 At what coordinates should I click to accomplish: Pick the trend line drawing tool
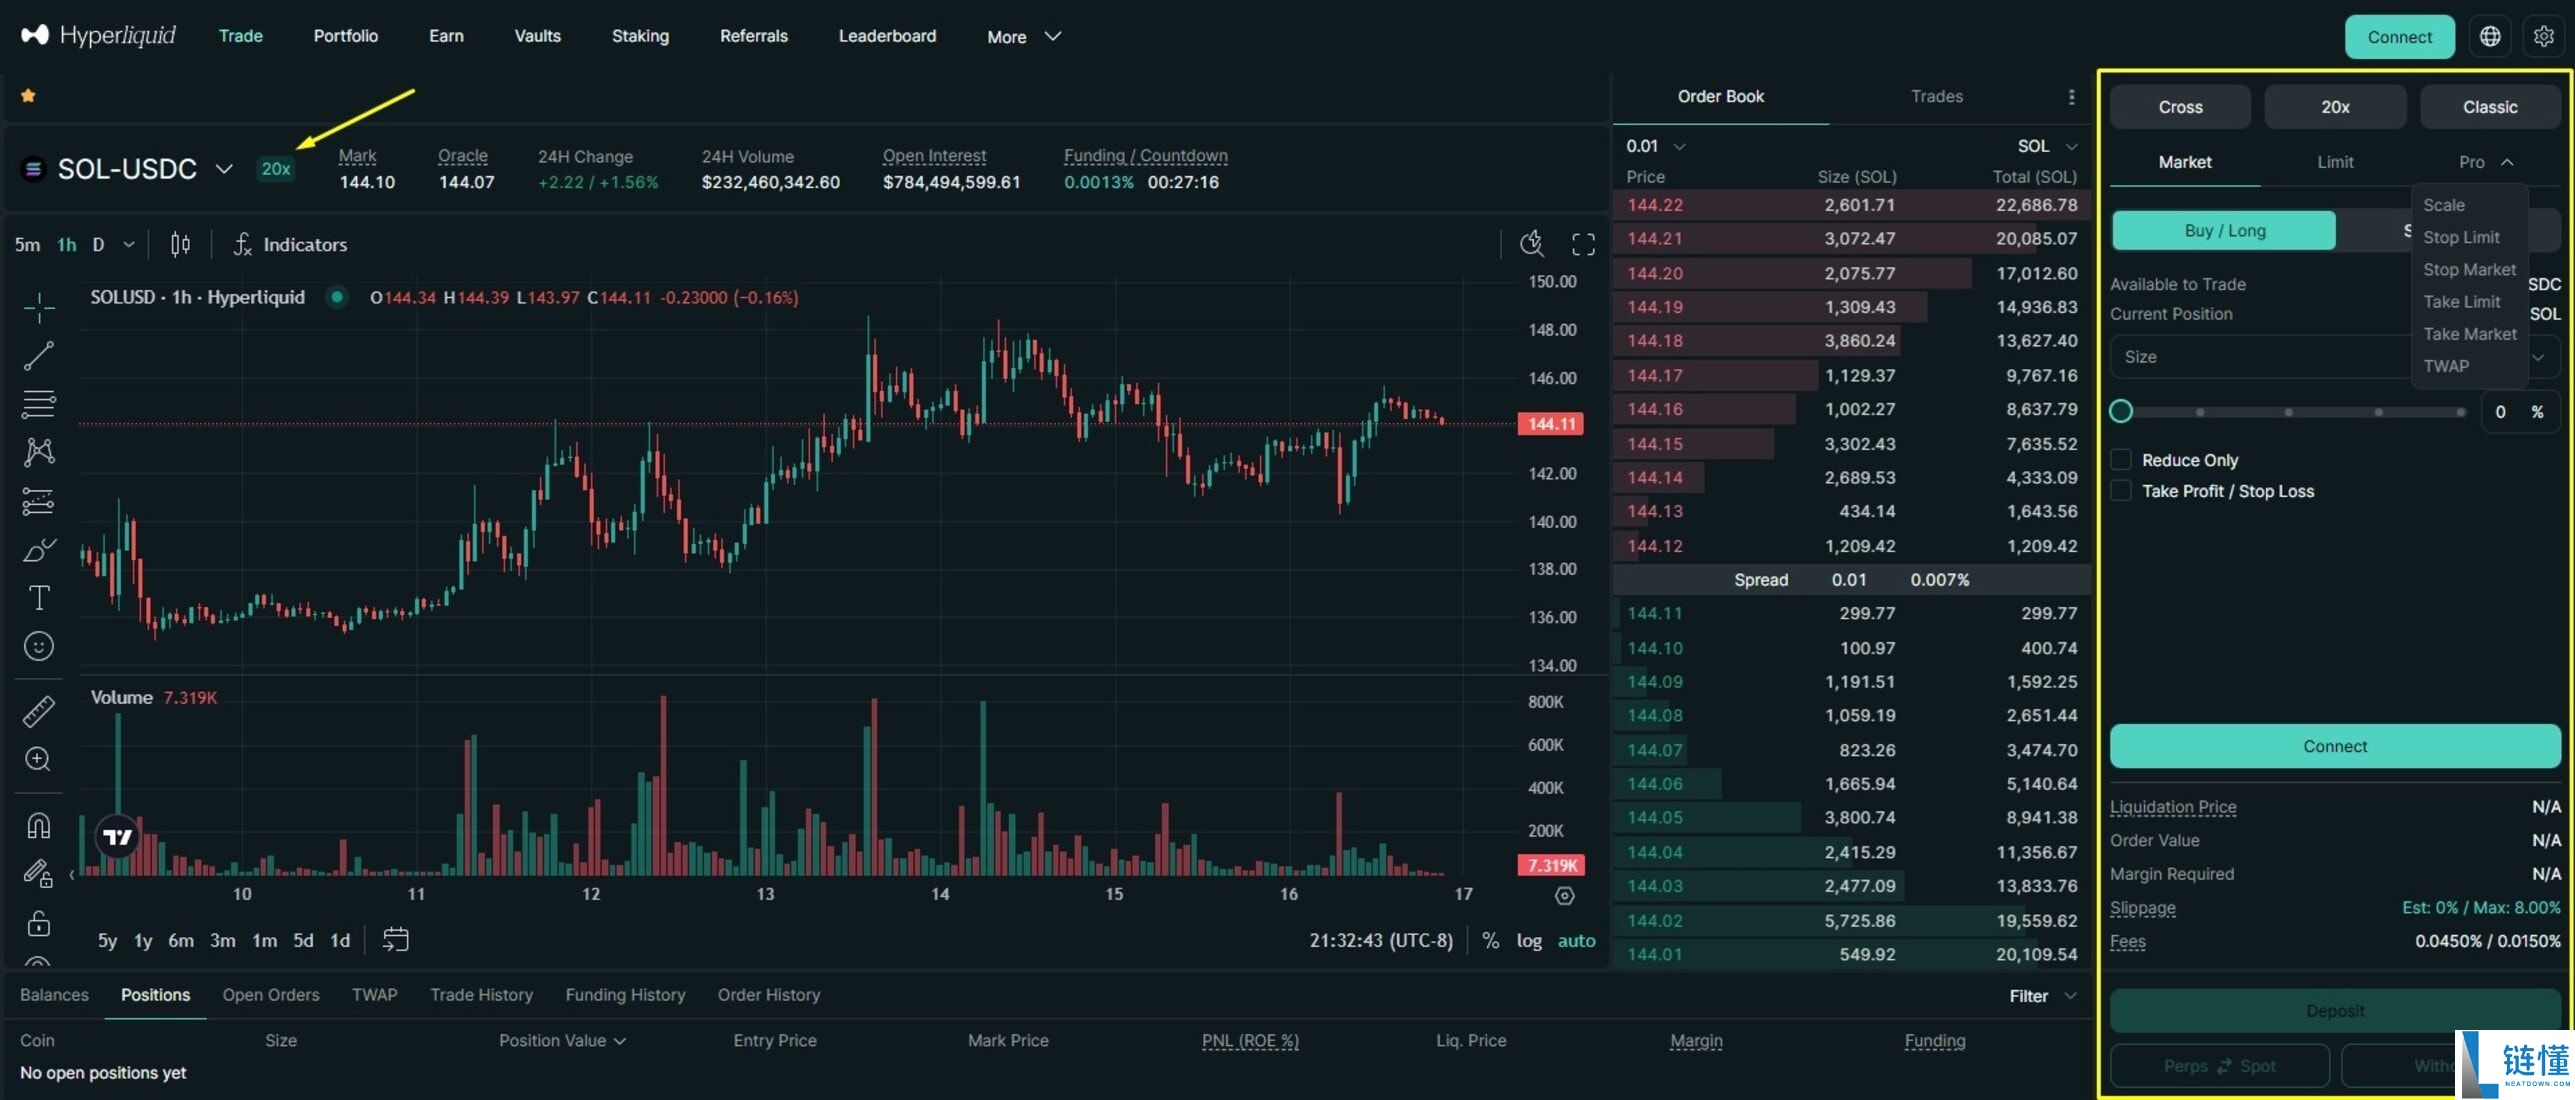point(39,355)
